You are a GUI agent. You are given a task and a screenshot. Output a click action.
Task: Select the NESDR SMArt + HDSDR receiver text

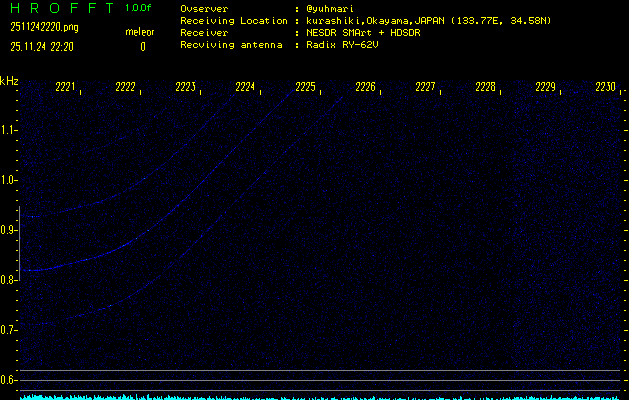click(x=364, y=32)
